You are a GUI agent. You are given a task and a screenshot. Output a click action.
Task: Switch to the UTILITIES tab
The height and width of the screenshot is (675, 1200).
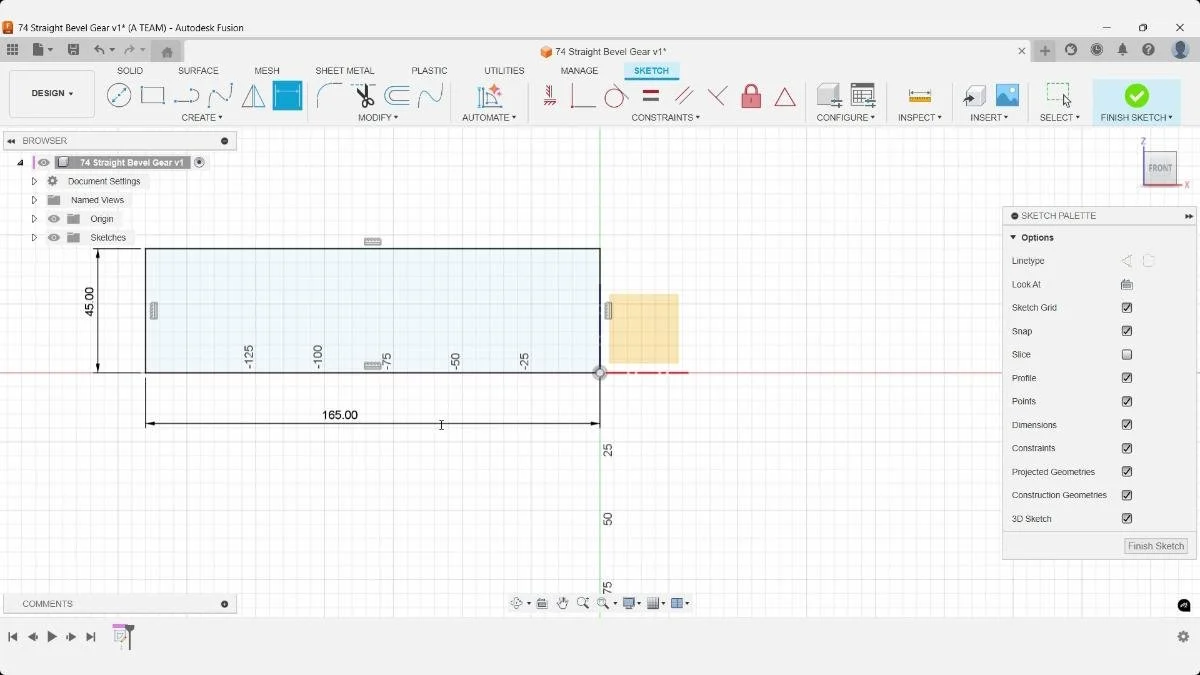(504, 71)
